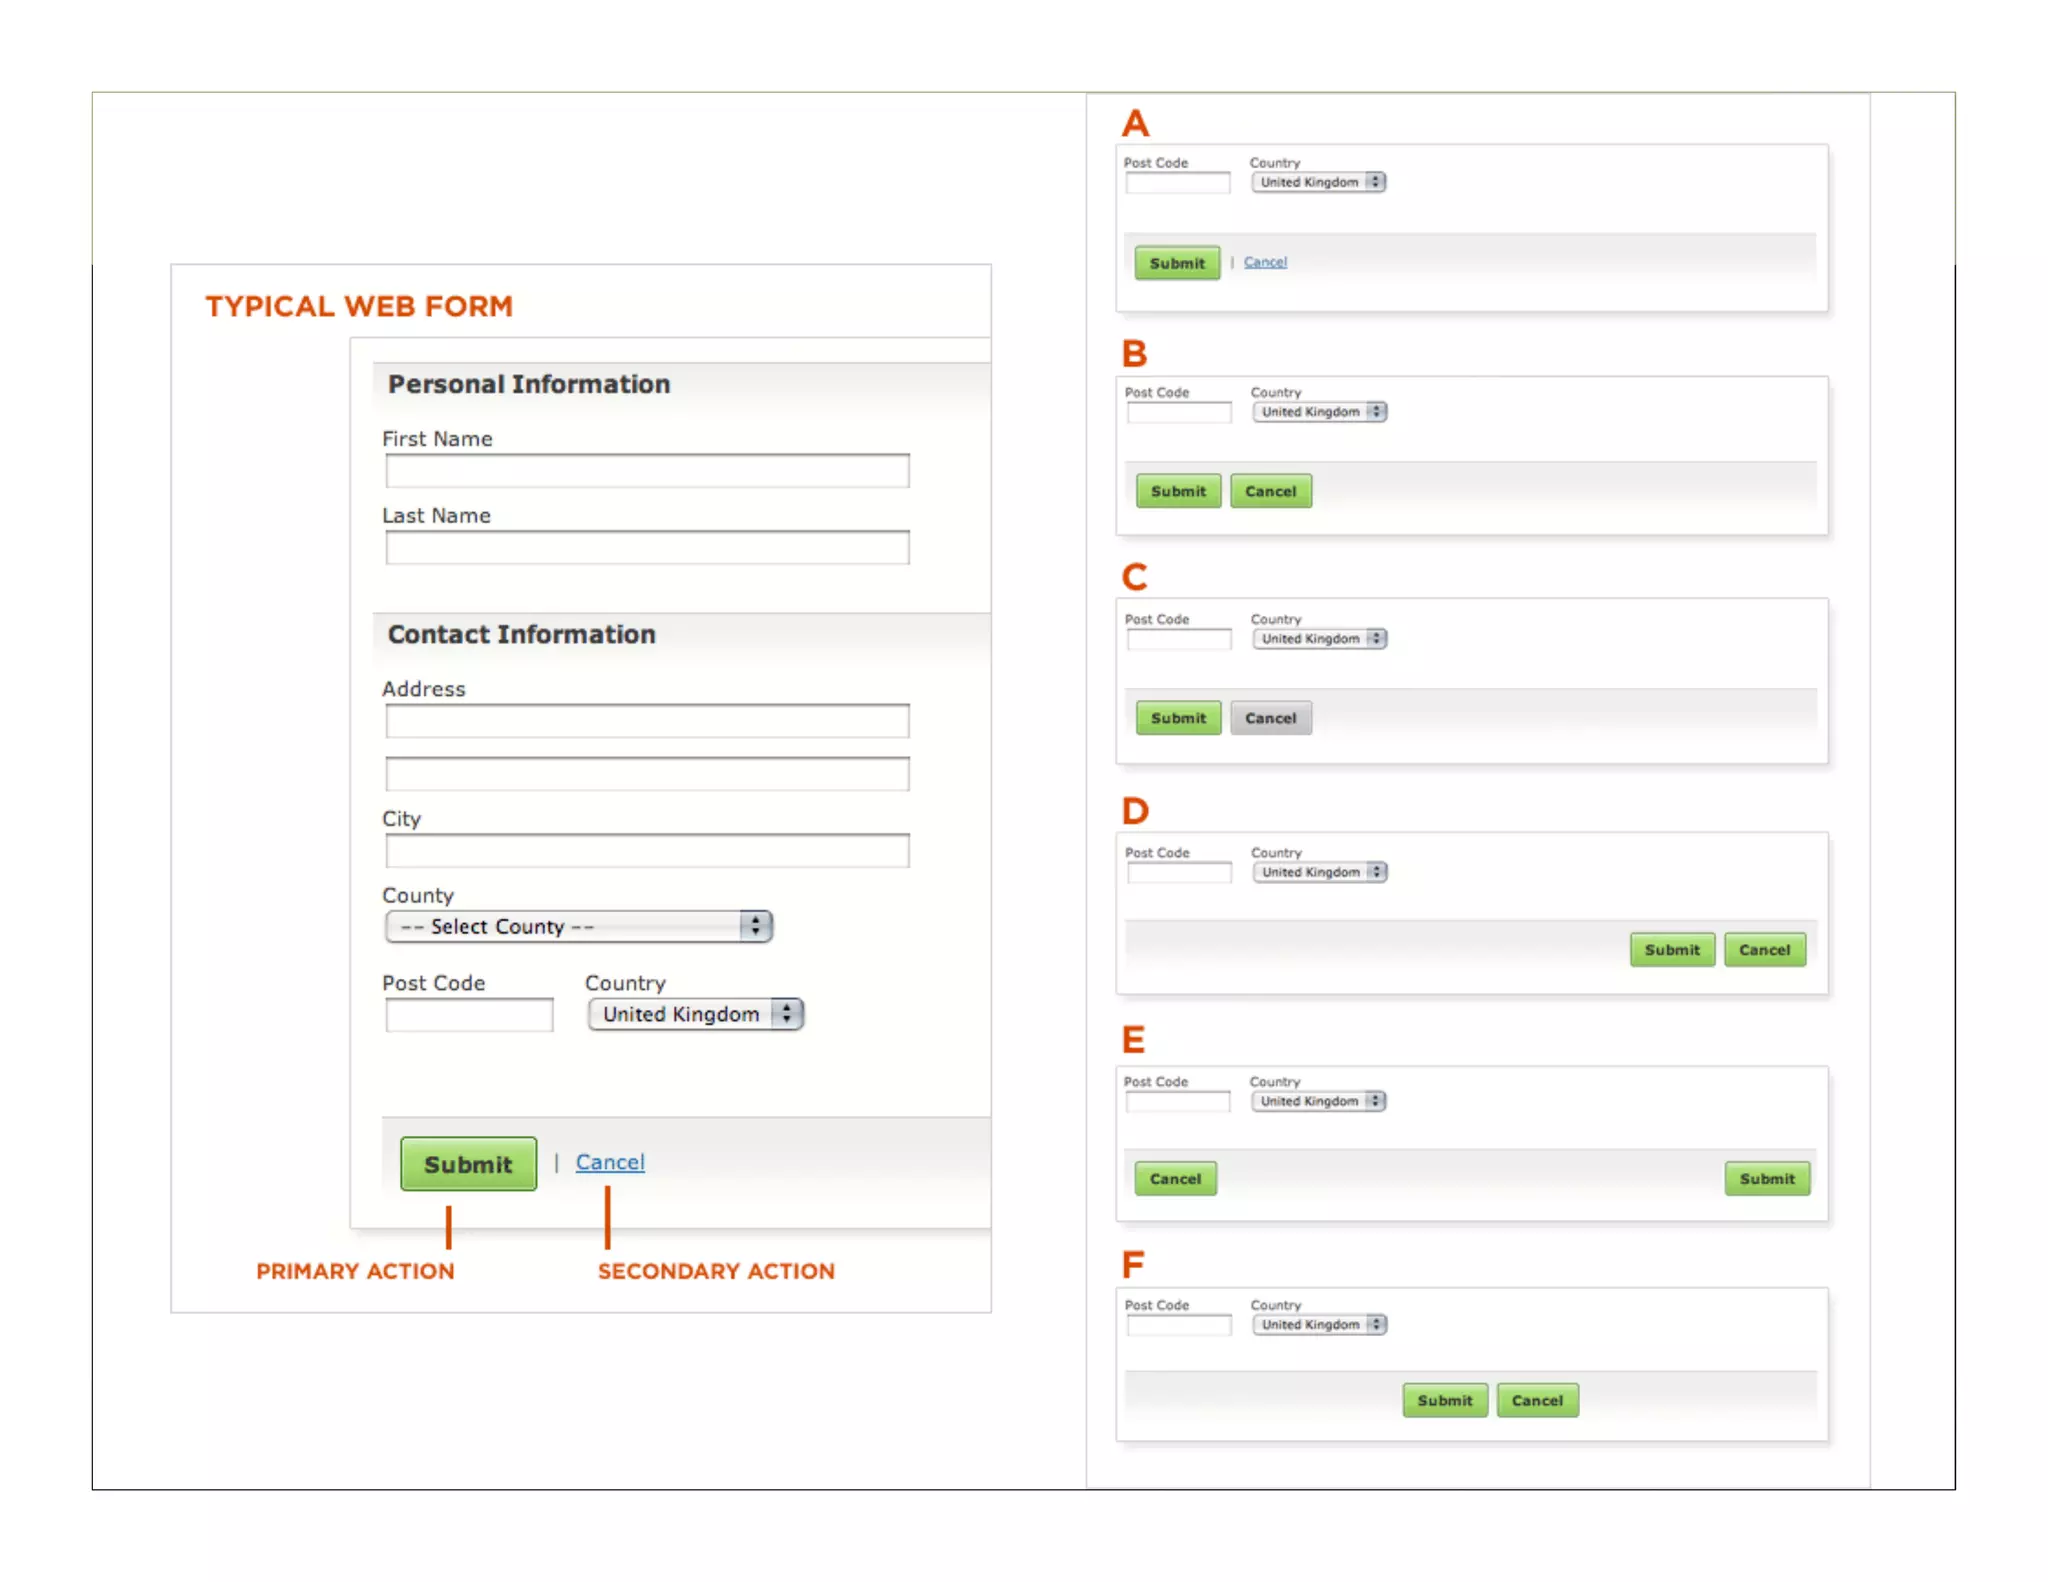Screen dimensions: 2048x1582
Task: Click the main form's Post Code field
Action: click(x=469, y=1015)
